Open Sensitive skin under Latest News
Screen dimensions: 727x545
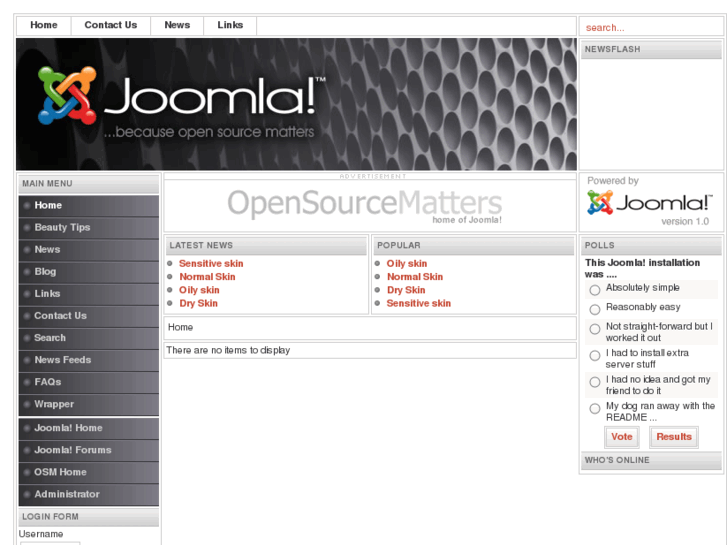[x=211, y=263]
